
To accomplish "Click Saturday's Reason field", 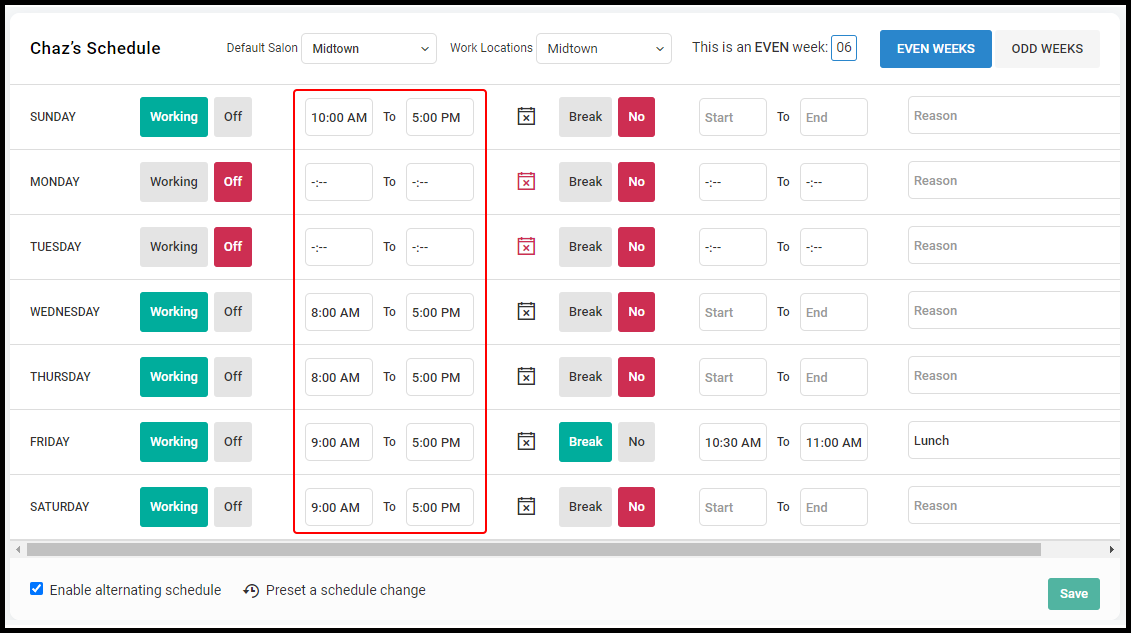I will point(1014,505).
